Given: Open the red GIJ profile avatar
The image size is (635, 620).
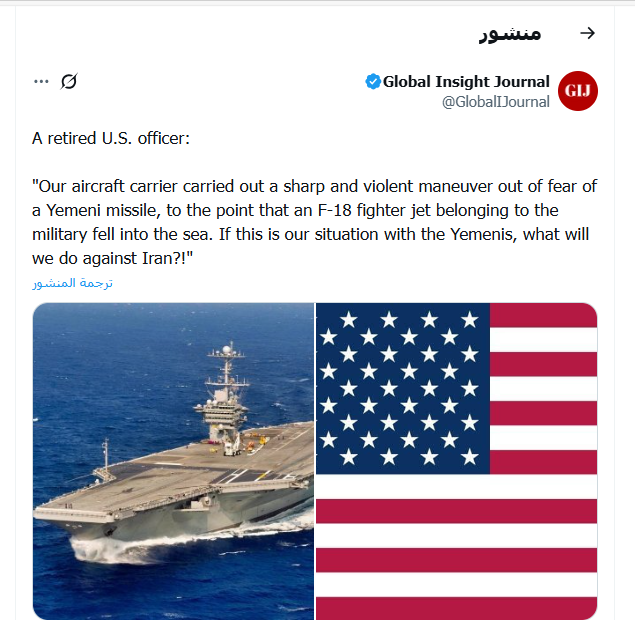Looking at the screenshot, I should 577,91.
